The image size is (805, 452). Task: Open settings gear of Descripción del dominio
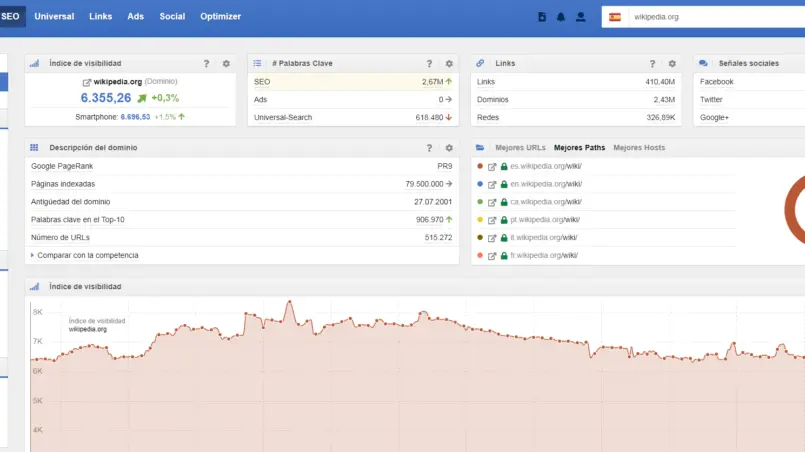449,148
